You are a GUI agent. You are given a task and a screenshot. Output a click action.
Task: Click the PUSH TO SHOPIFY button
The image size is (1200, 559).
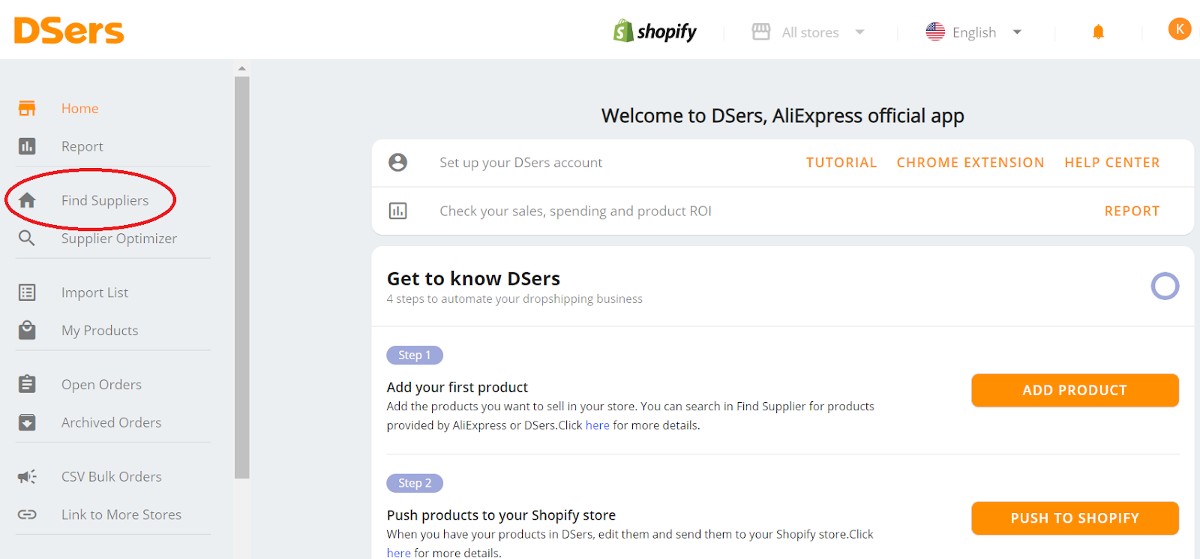point(1075,518)
